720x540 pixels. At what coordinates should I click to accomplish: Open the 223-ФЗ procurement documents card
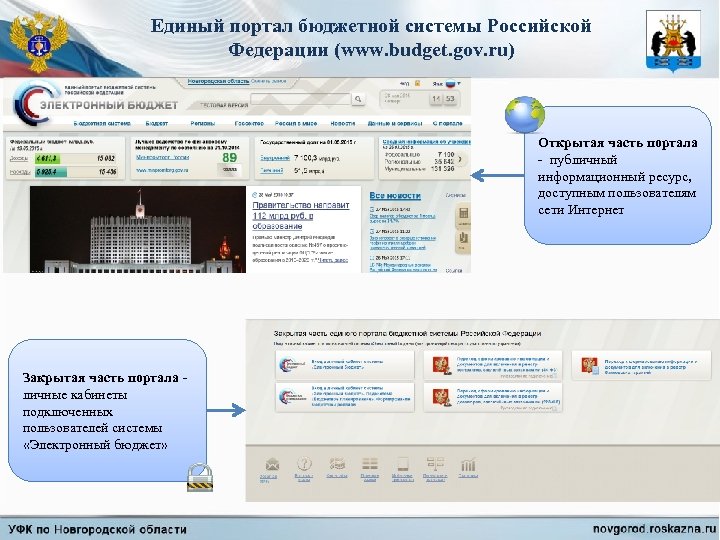492,397
